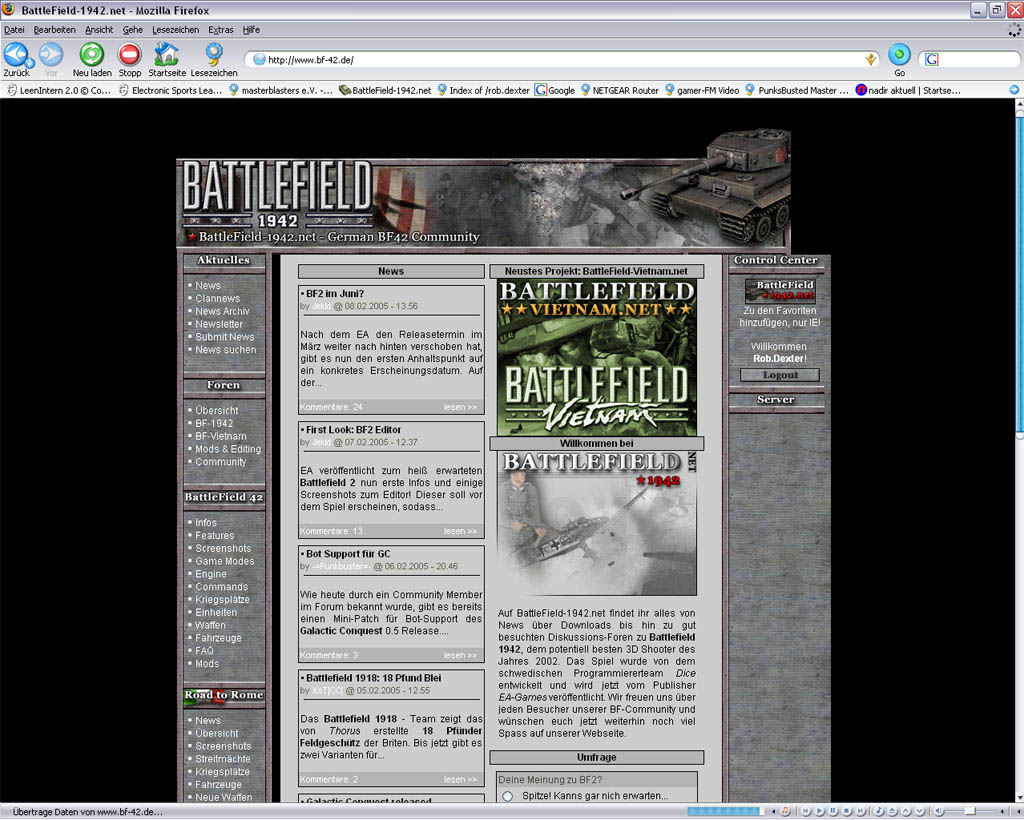Image resolution: width=1024 pixels, height=820 pixels.
Task: Open the Gehe menu
Action: pos(133,30)
